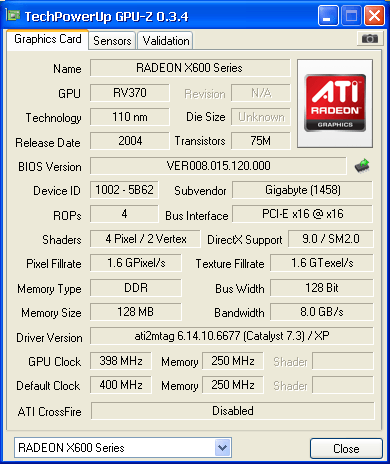
Task: Click the DirectX Support label
Action: pos(245,240)
